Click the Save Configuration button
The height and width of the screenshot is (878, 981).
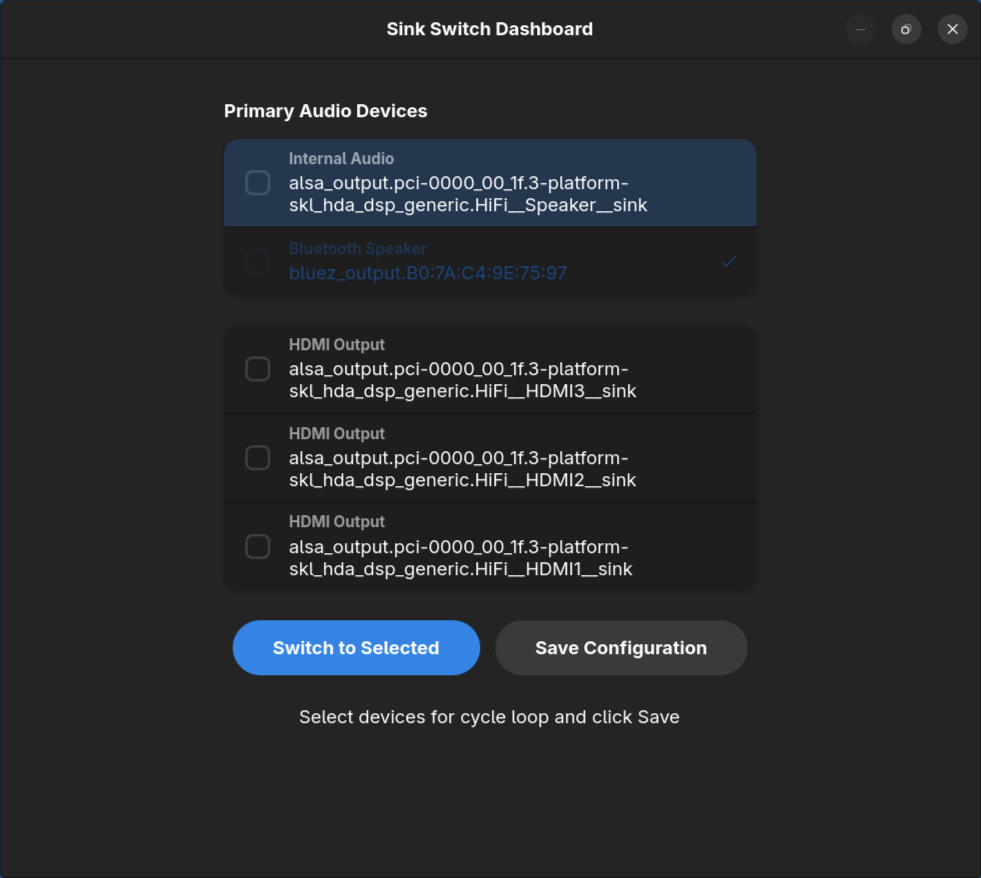coord(620,647)
